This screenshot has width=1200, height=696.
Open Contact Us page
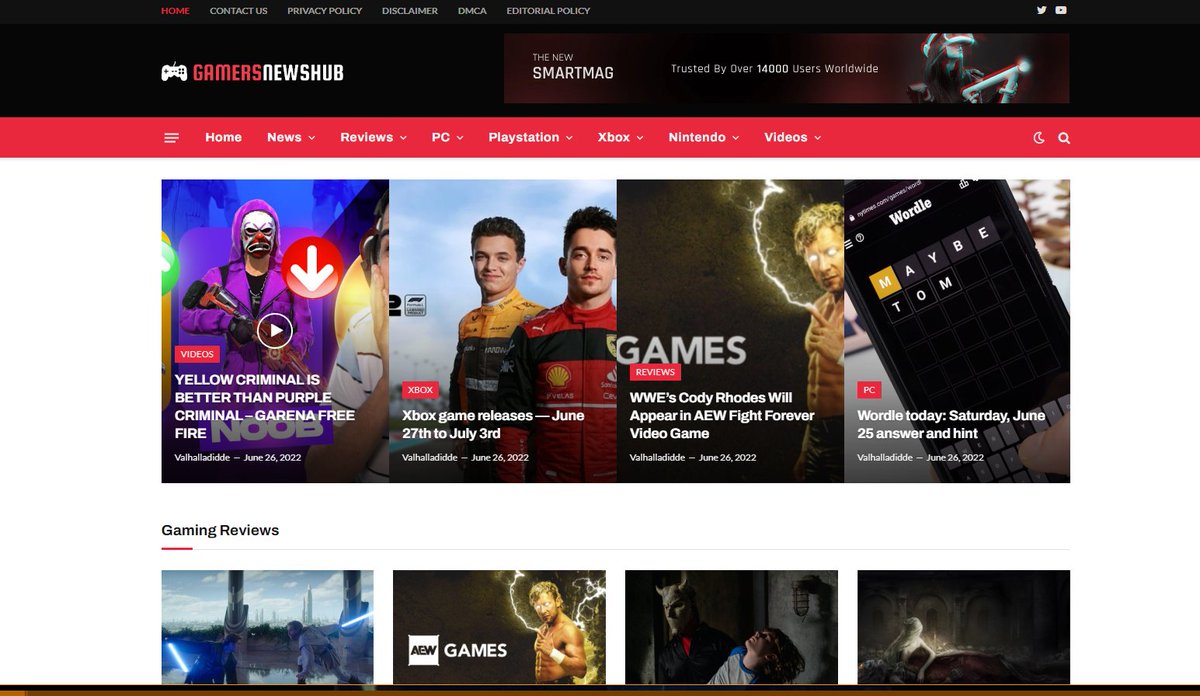(x=238, y=11)
